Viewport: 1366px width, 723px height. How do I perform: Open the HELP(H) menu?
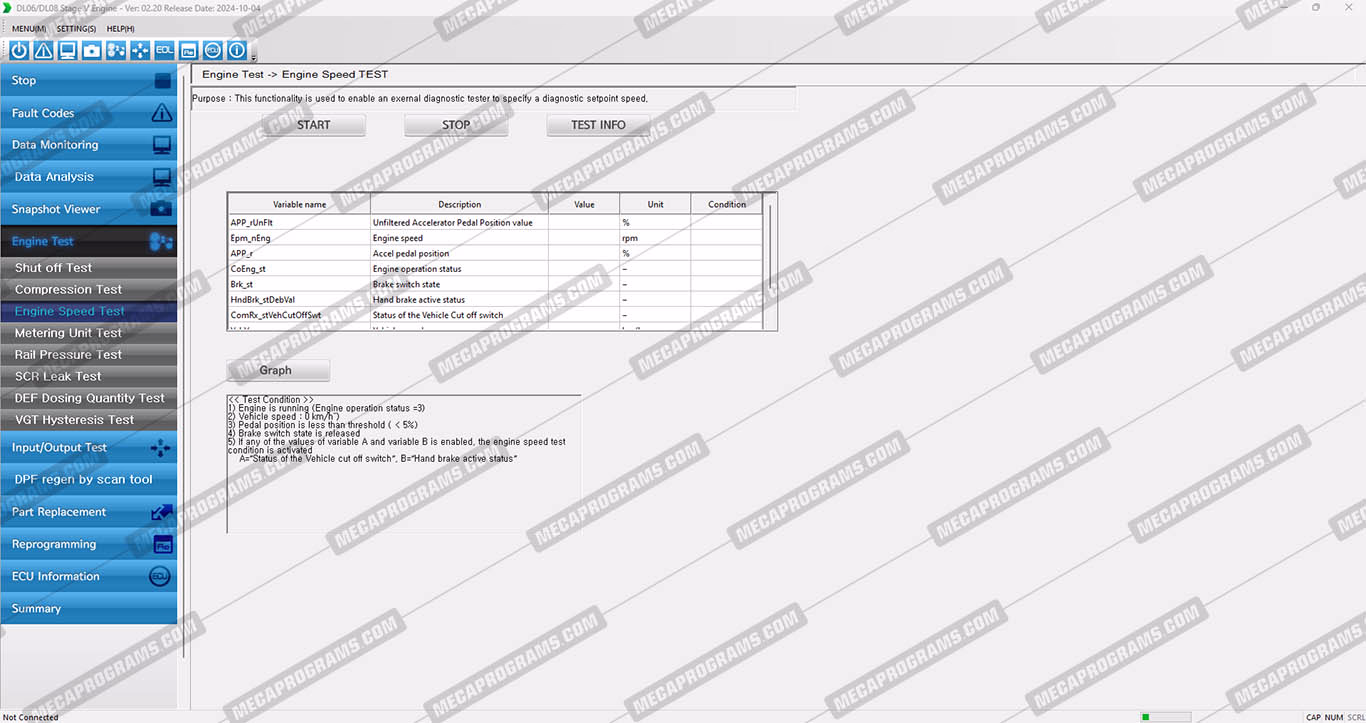(120, 29)
